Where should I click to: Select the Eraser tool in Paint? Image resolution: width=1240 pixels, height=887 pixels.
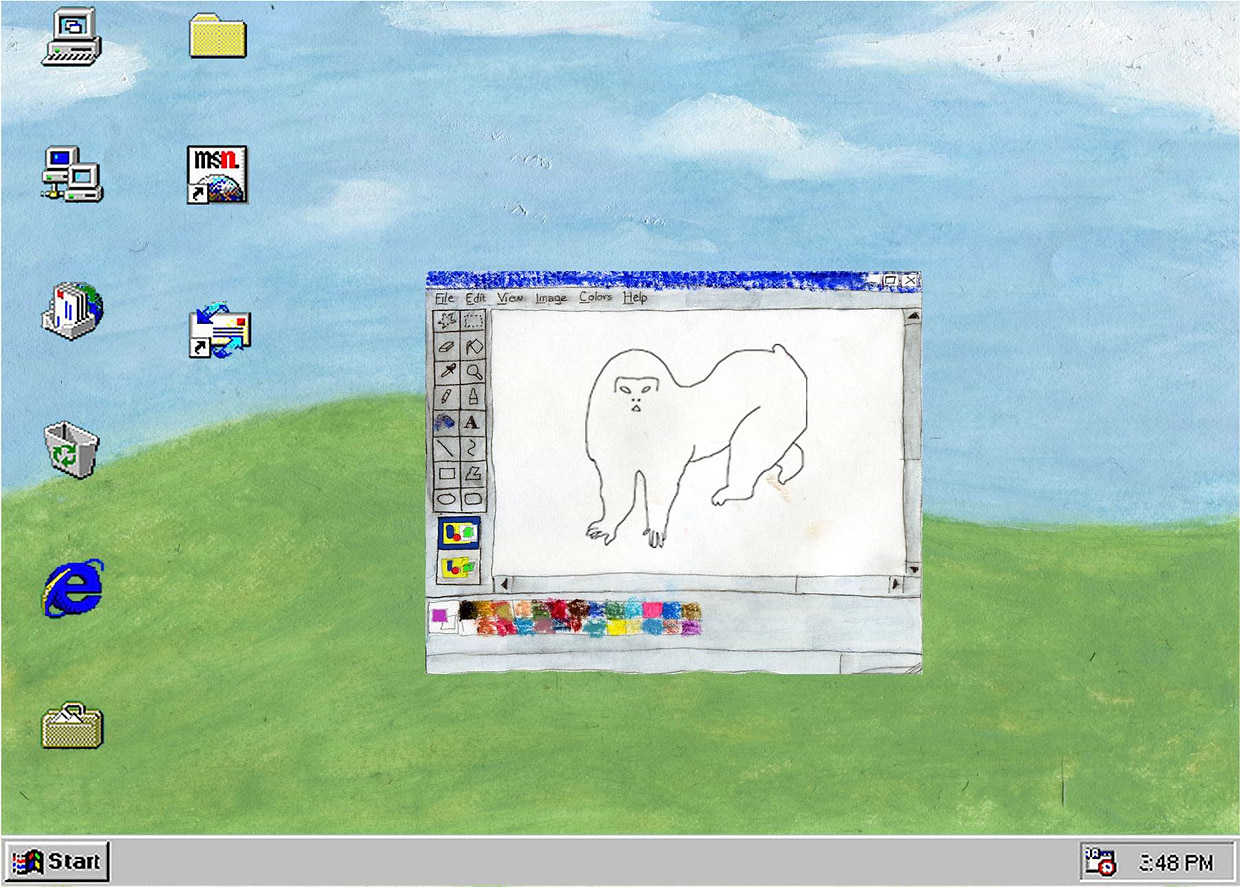[447, 347]
